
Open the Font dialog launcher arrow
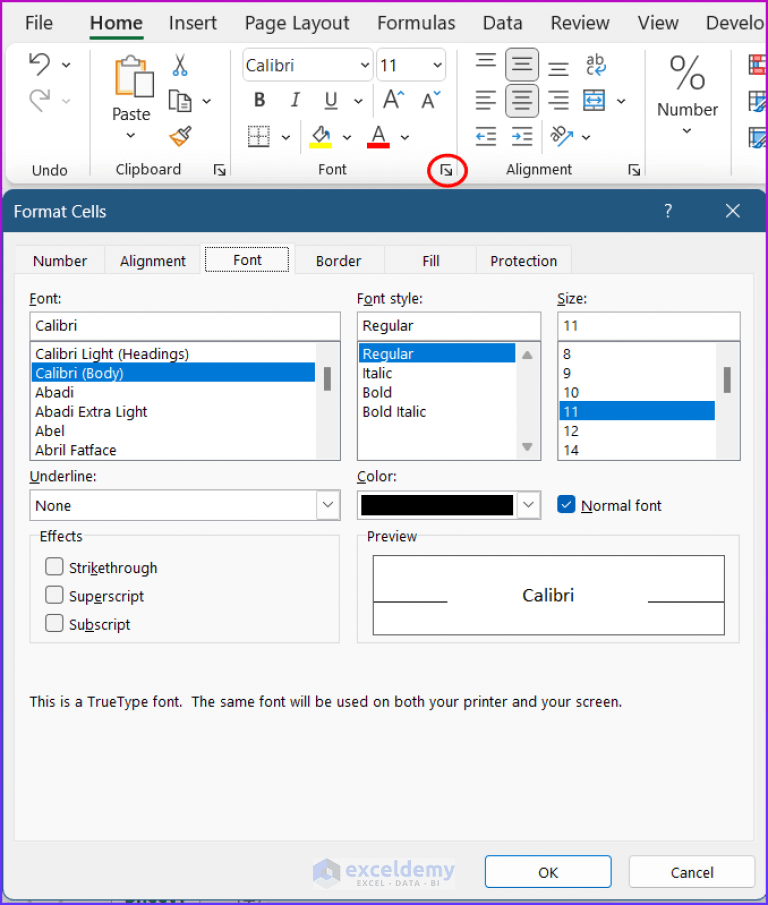click(446, 170)
